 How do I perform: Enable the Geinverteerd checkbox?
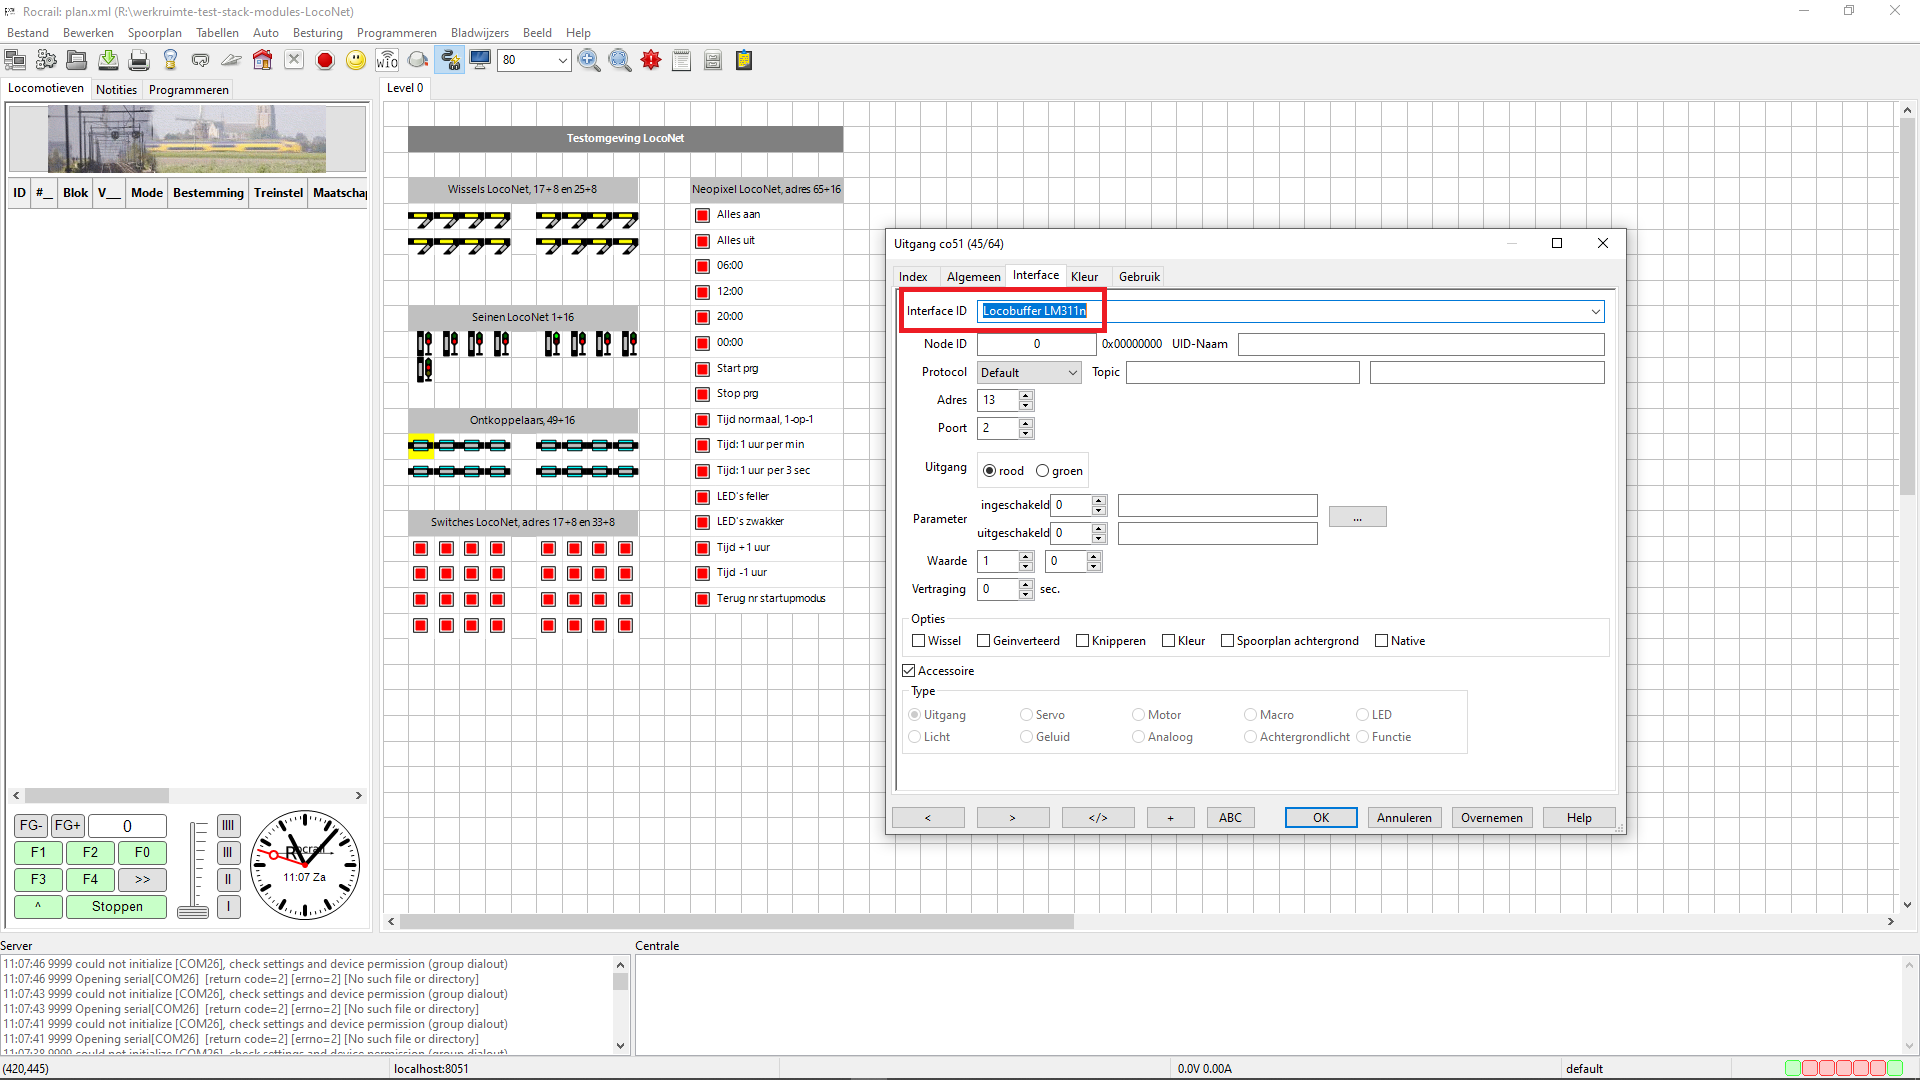(983, 641)
